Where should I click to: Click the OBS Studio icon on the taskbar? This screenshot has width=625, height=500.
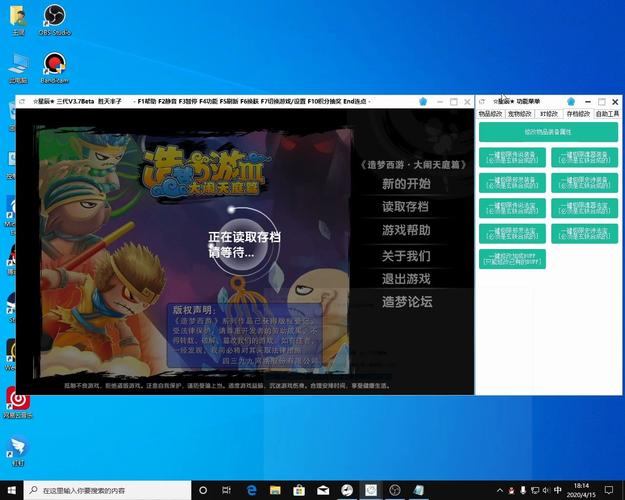coord(395,490)
